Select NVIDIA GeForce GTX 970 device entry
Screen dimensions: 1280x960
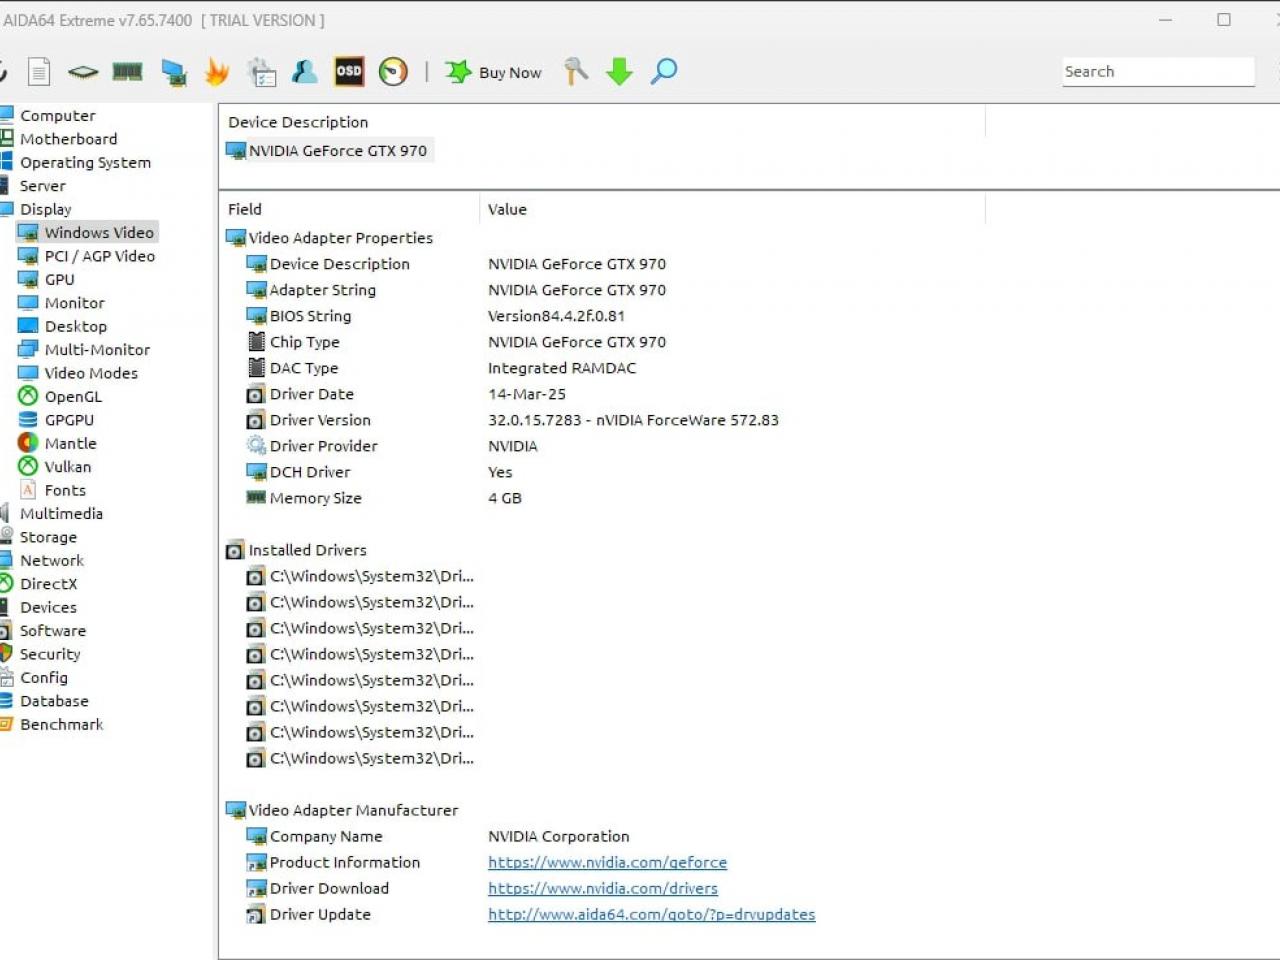pos(328,151)
